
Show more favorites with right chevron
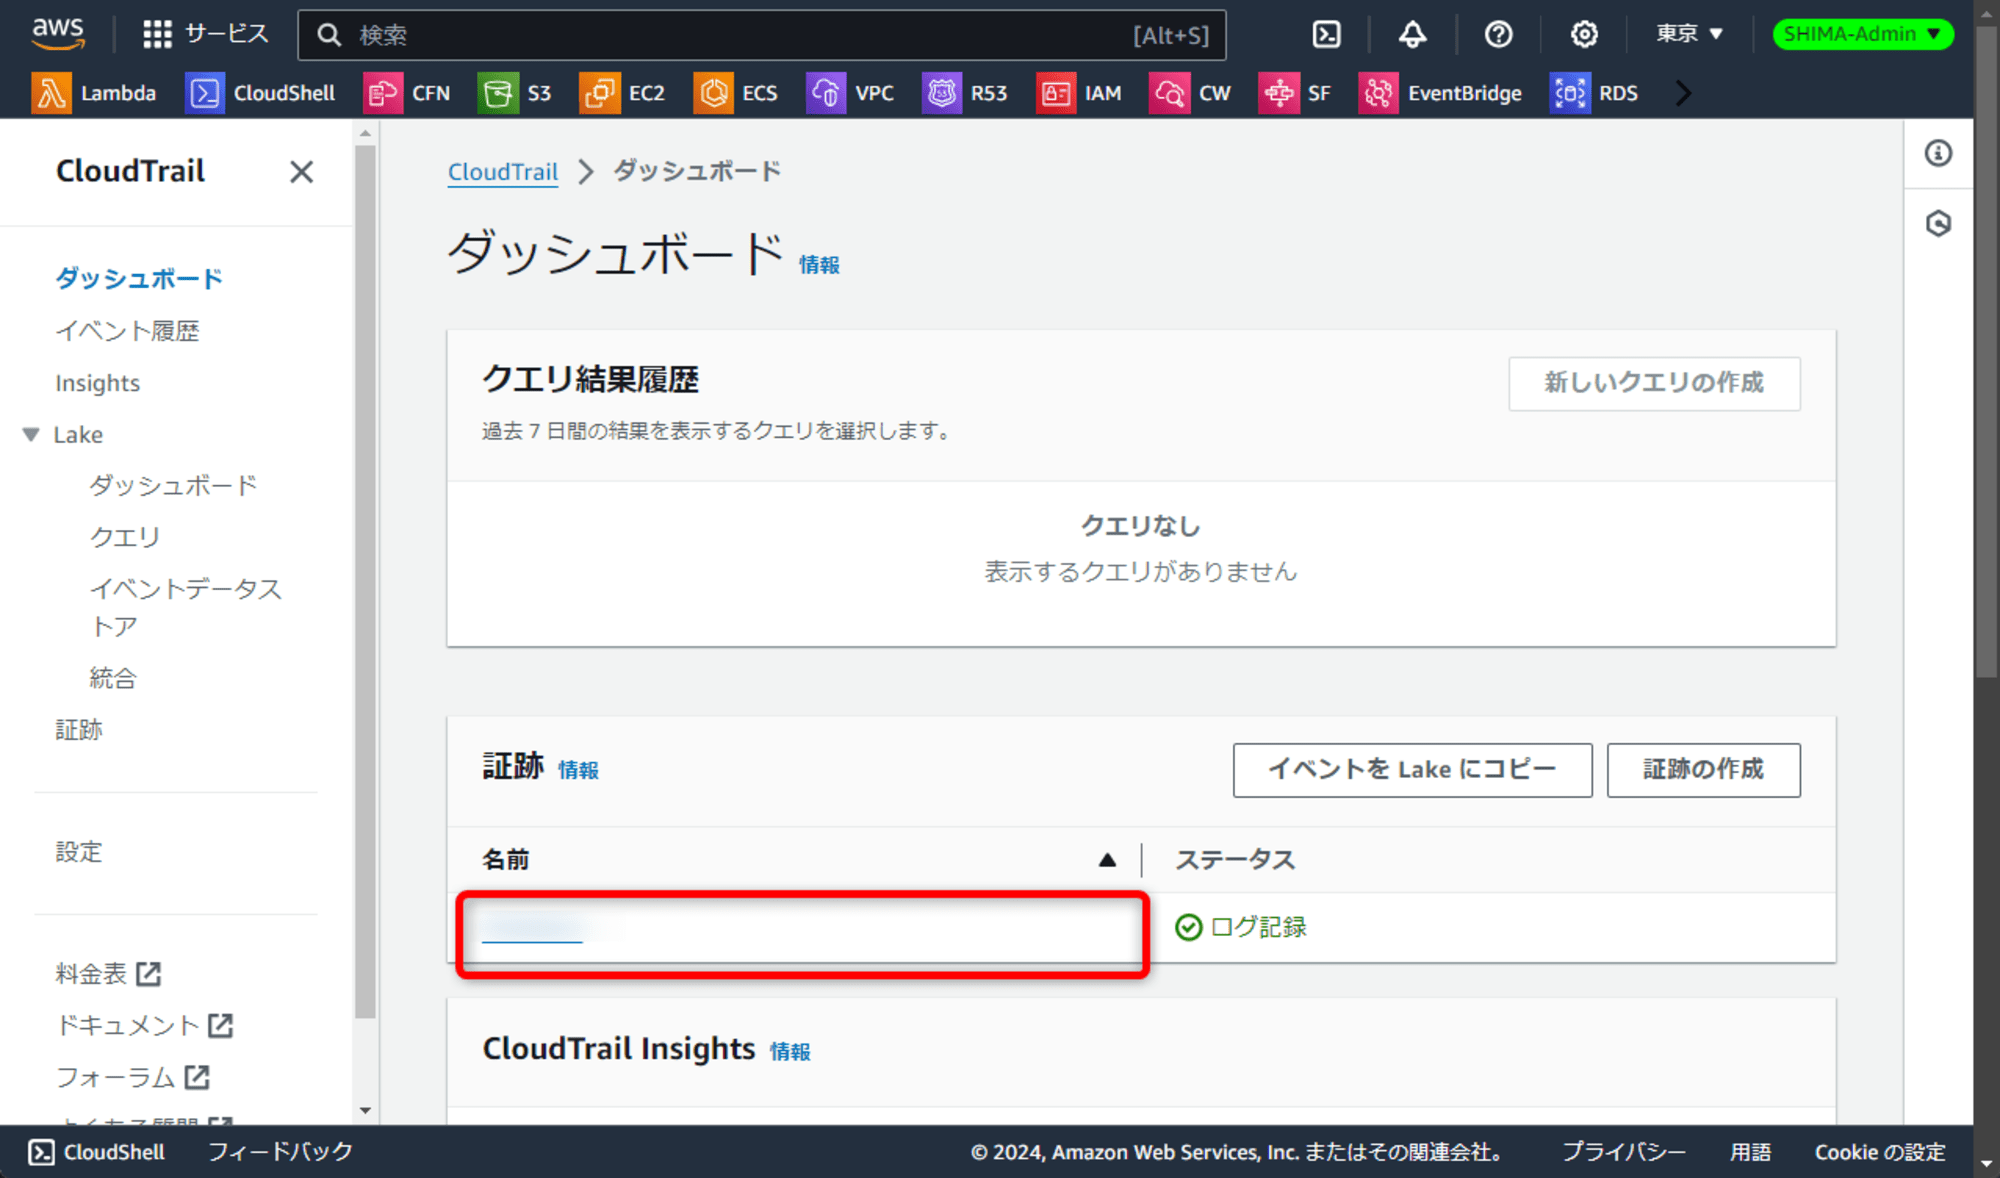coord(1683,93)
